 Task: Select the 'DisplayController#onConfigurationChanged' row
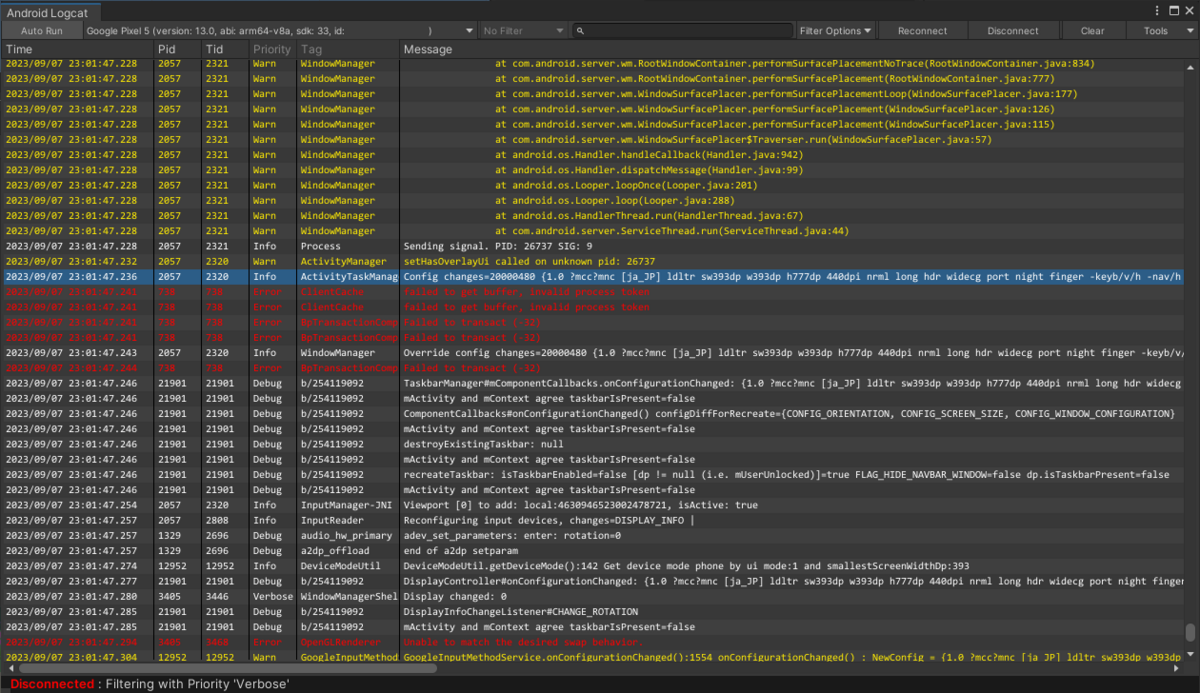593,581
